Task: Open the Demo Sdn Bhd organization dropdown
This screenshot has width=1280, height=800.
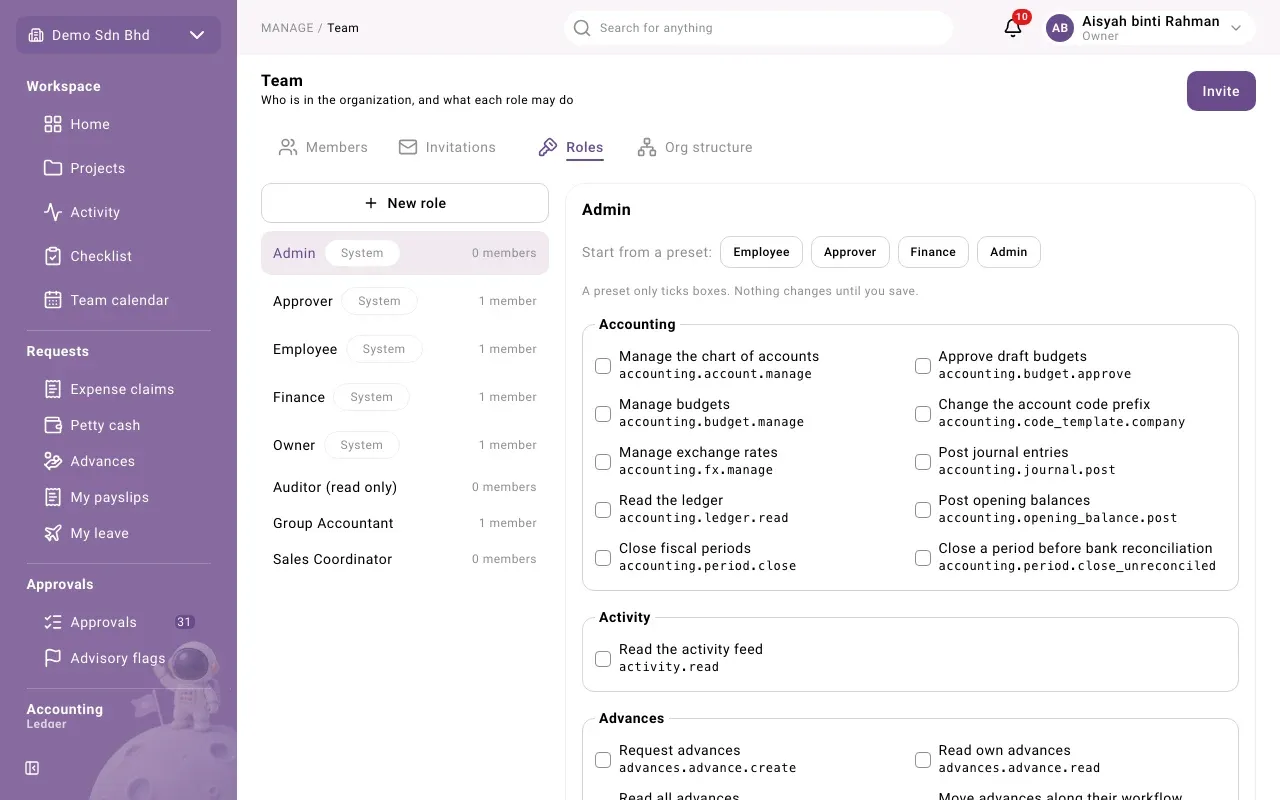Action: pyautogui.click(x=118, y=35)
